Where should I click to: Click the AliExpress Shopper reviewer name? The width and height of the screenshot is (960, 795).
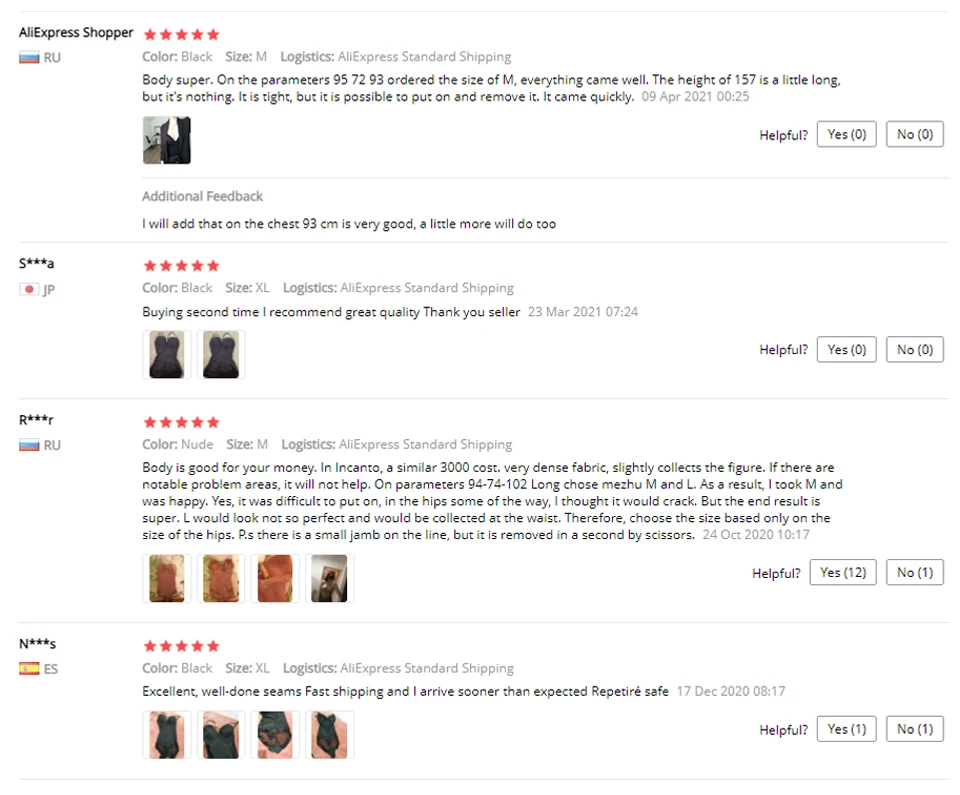coord(76,32)
